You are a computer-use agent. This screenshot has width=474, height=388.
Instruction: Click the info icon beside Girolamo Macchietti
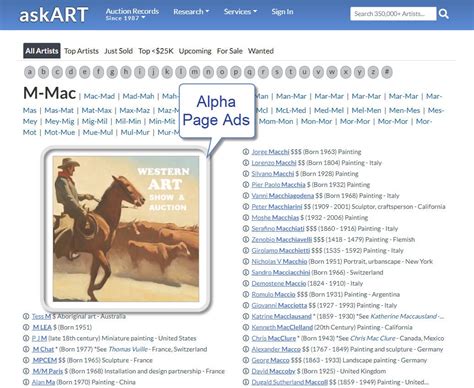(246, 251)
